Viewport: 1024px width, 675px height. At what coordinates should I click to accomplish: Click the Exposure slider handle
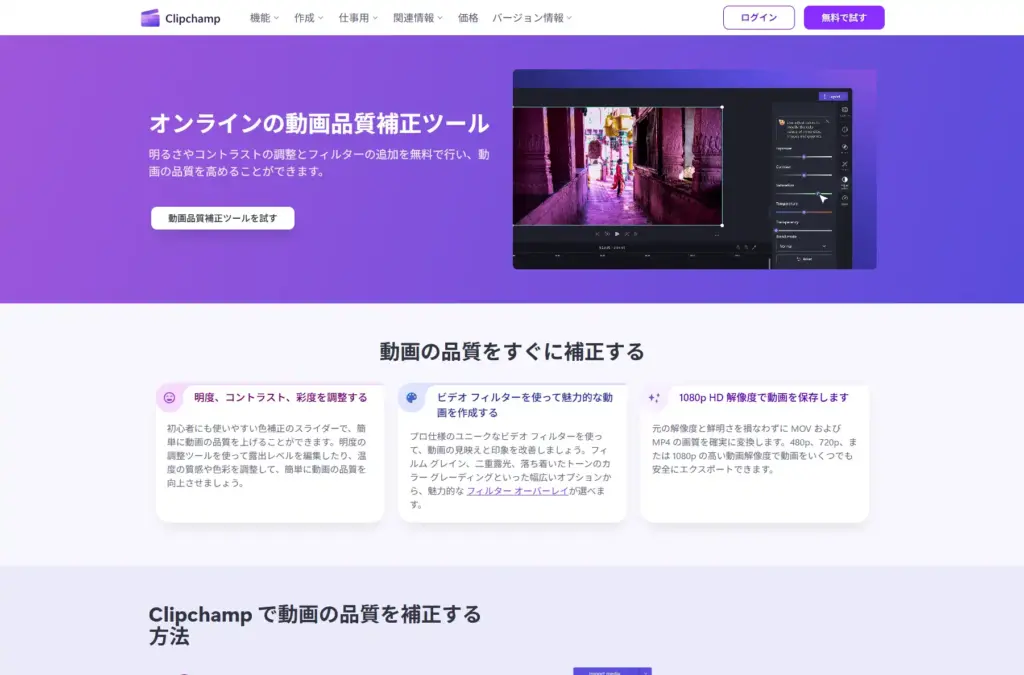[804, 157]
